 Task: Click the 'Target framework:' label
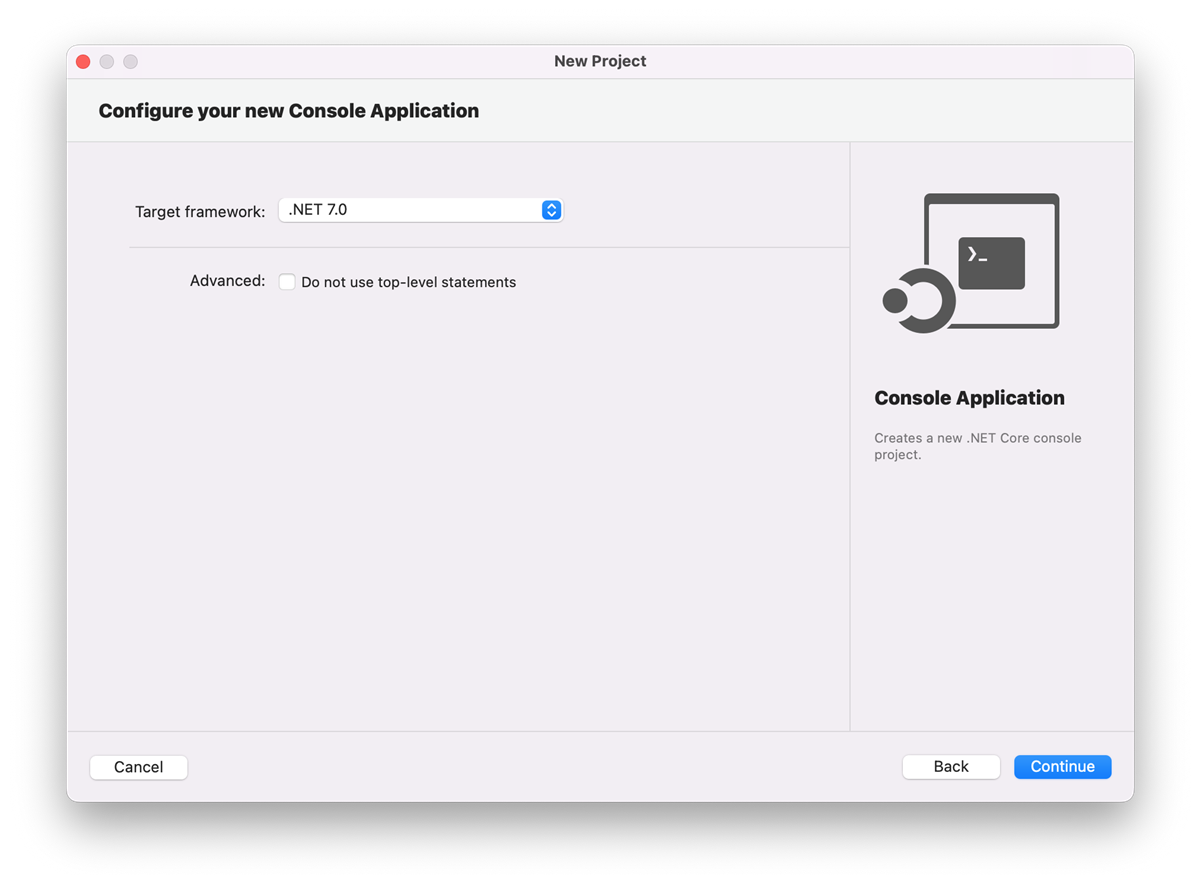[x=200, y=212]
